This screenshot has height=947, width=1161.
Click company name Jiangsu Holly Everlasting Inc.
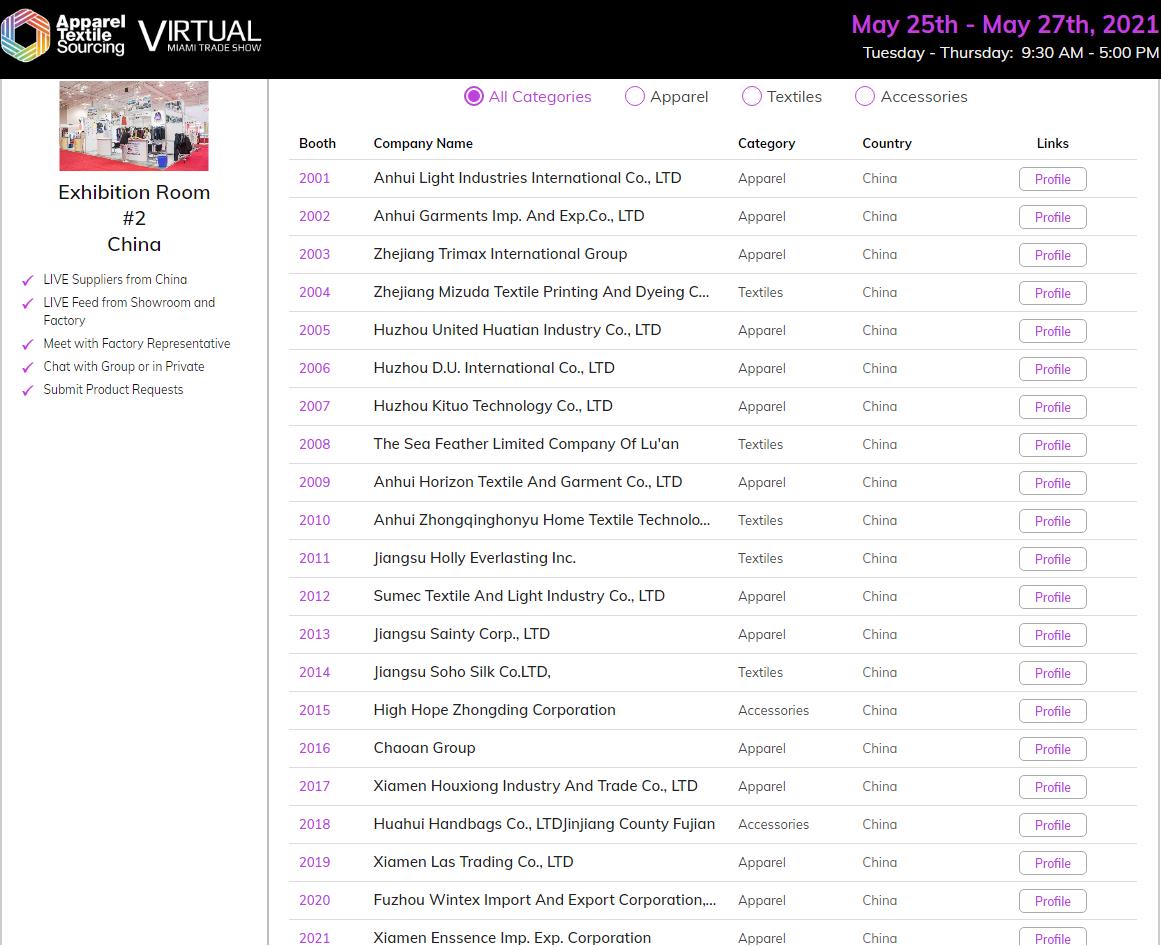pos(475,558)
